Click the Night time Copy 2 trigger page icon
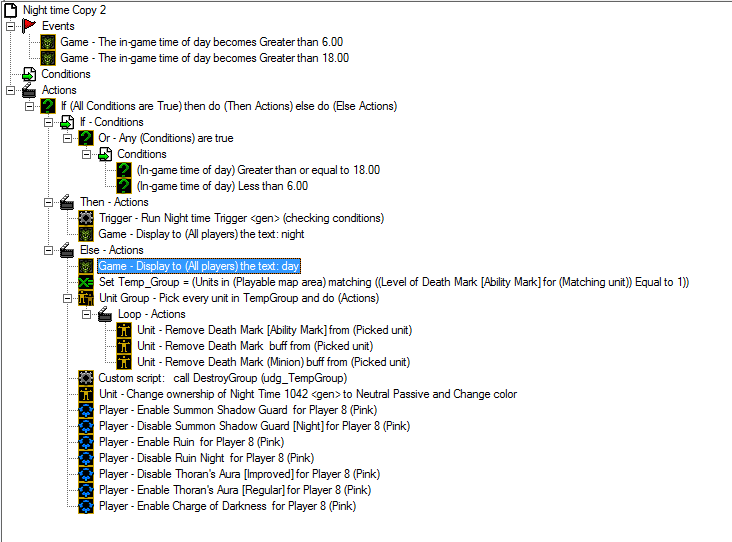The image size is (732, 542). (x=11, y=10)
